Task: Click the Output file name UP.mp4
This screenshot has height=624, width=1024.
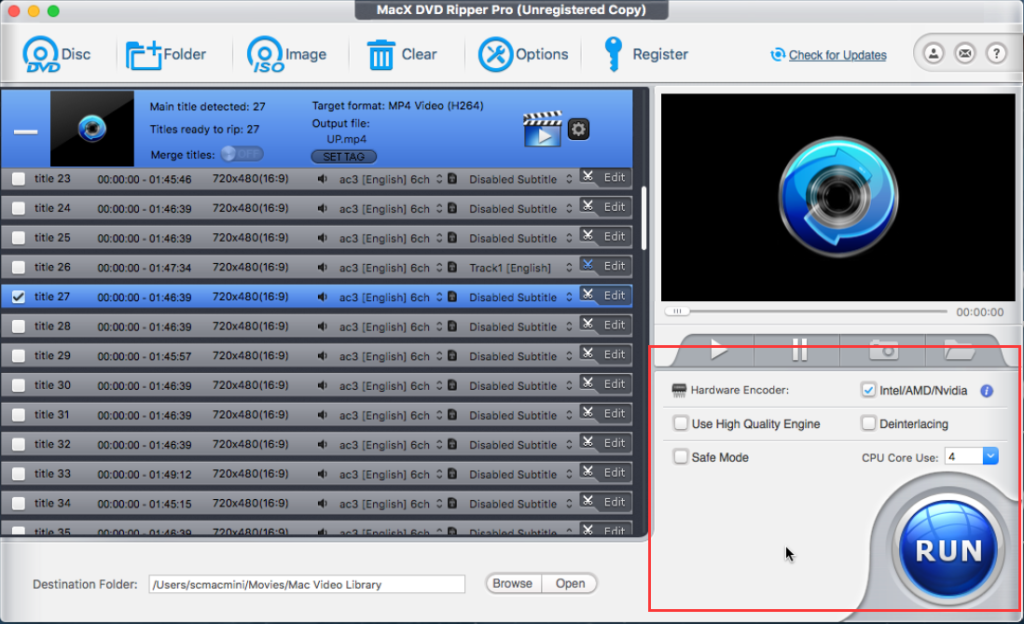Action: [347, 139]
